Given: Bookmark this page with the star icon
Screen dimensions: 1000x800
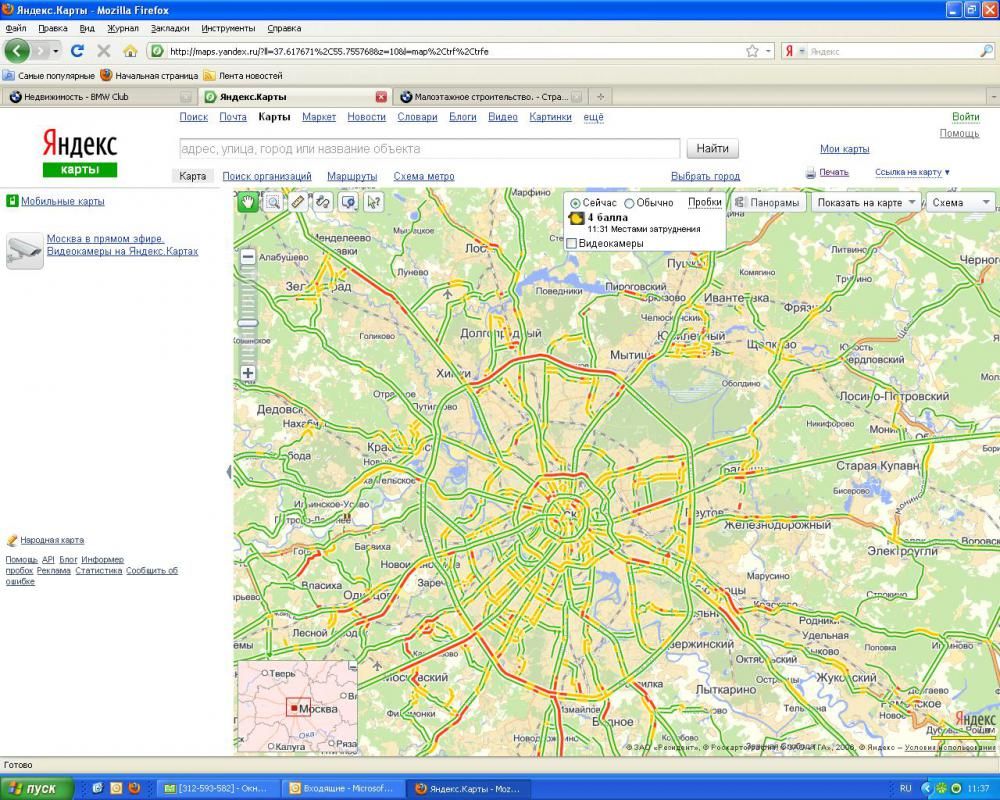Looking at the screenshot, I should coord(753,51).
